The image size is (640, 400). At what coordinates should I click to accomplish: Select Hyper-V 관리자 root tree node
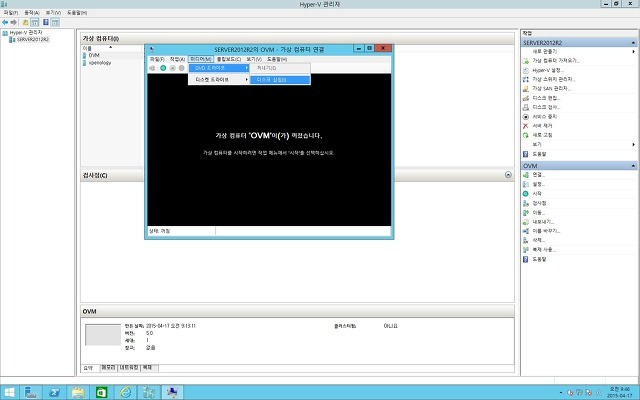coord(26,32)
